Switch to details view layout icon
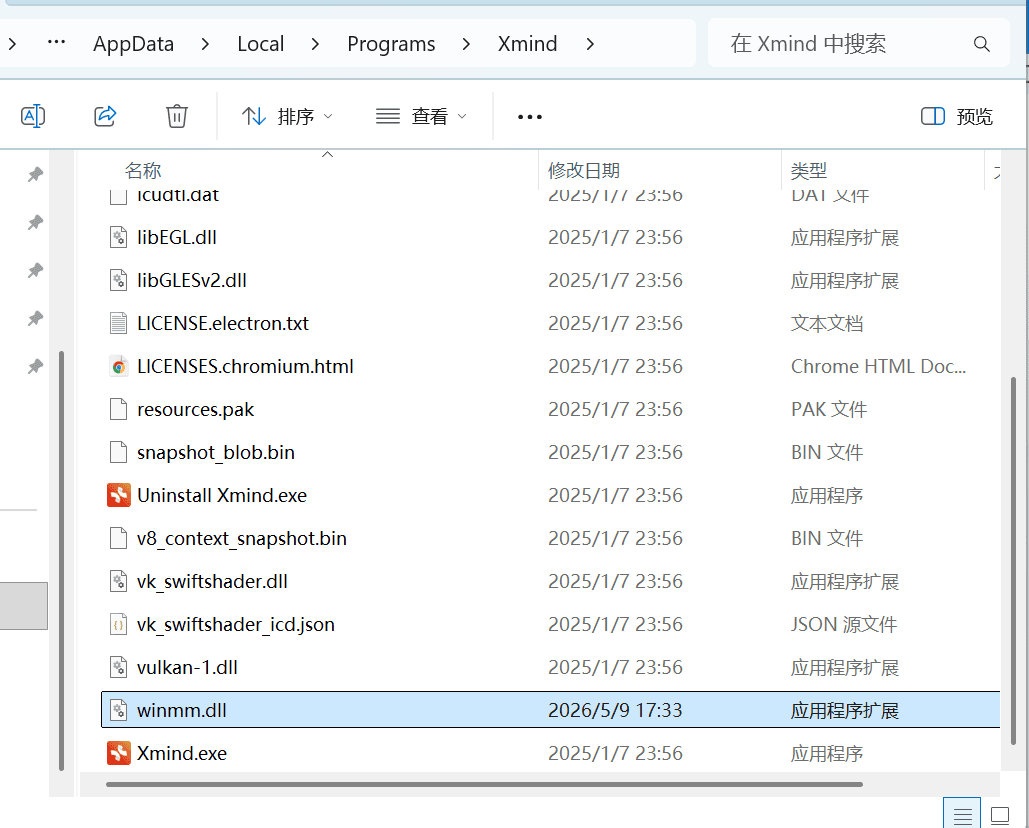1029x828 pixels. click(x=962, y=814)
